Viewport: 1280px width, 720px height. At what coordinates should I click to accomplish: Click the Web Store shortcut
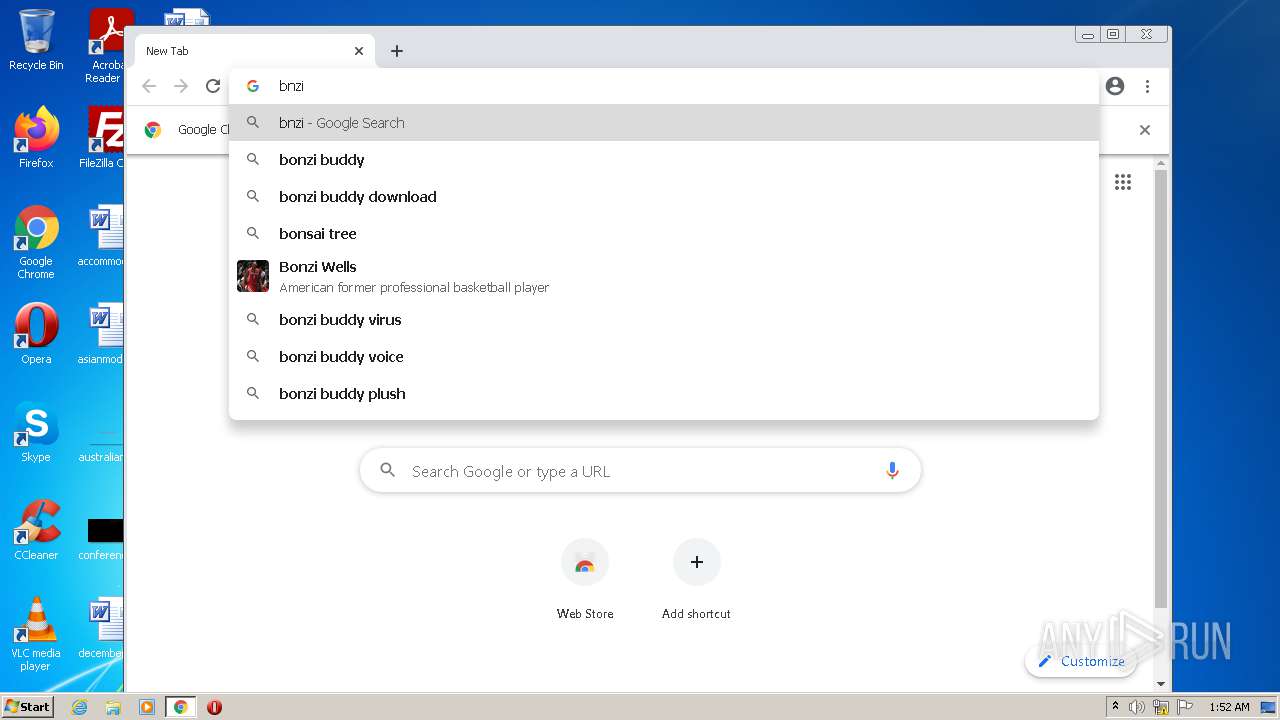pyautogui.click(x=585, y=580)
